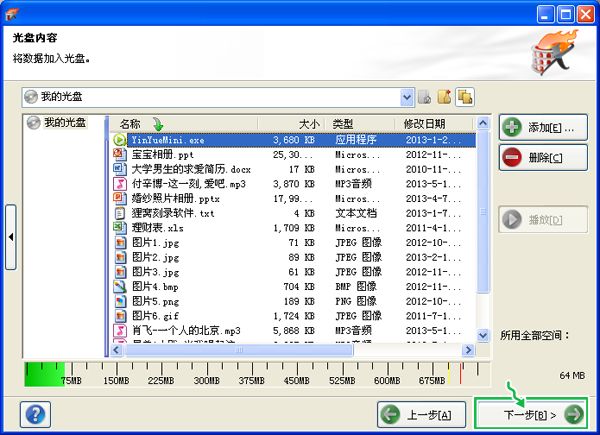Click the horizontal scroll right arrow
Viewport: 600px width, 435px height.
pyautogui.click(x=468, y=350)
